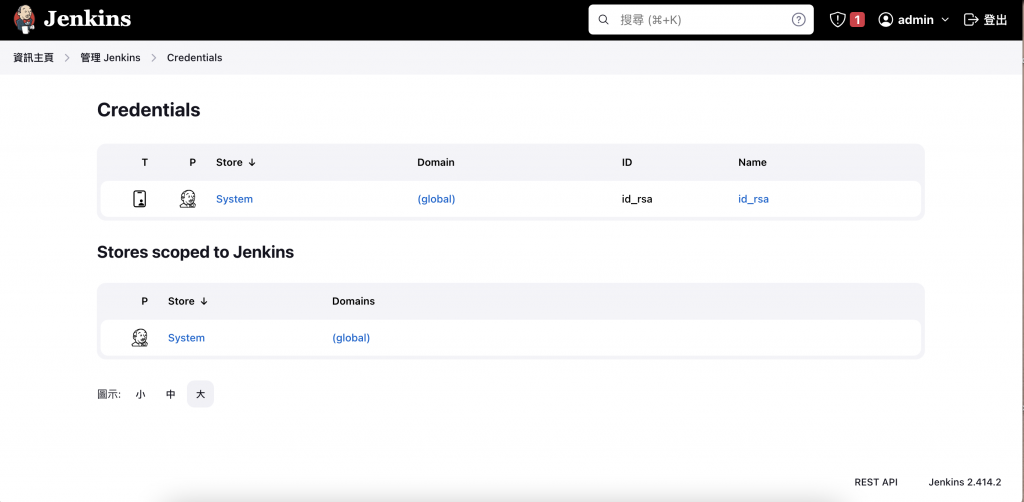Viewport: 1024px width, 502px height.
Task: Click Jenkins provider icon in id_rsa row
Action: point(187,199)
